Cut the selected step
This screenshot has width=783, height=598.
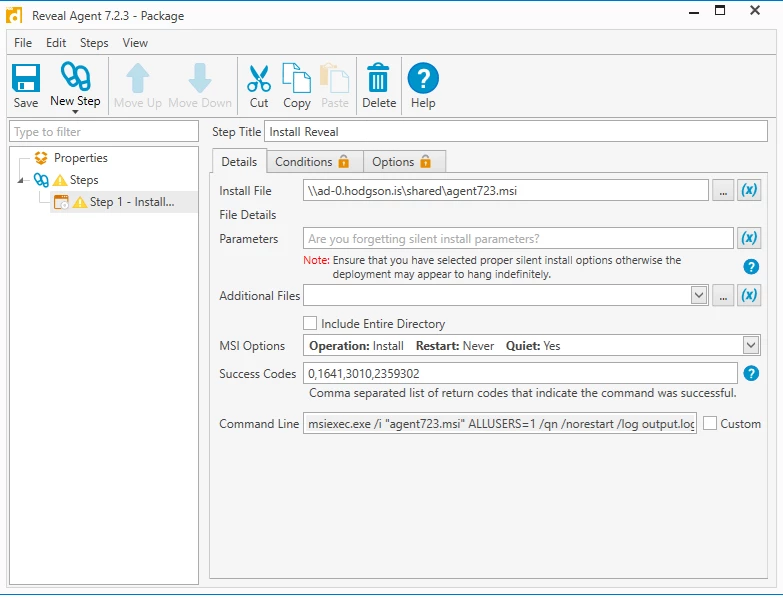click(259, 86)
